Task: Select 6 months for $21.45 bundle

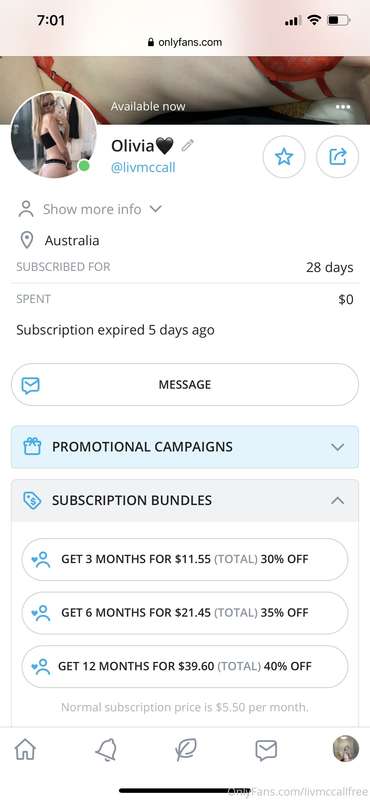Action: click(185, 613)
